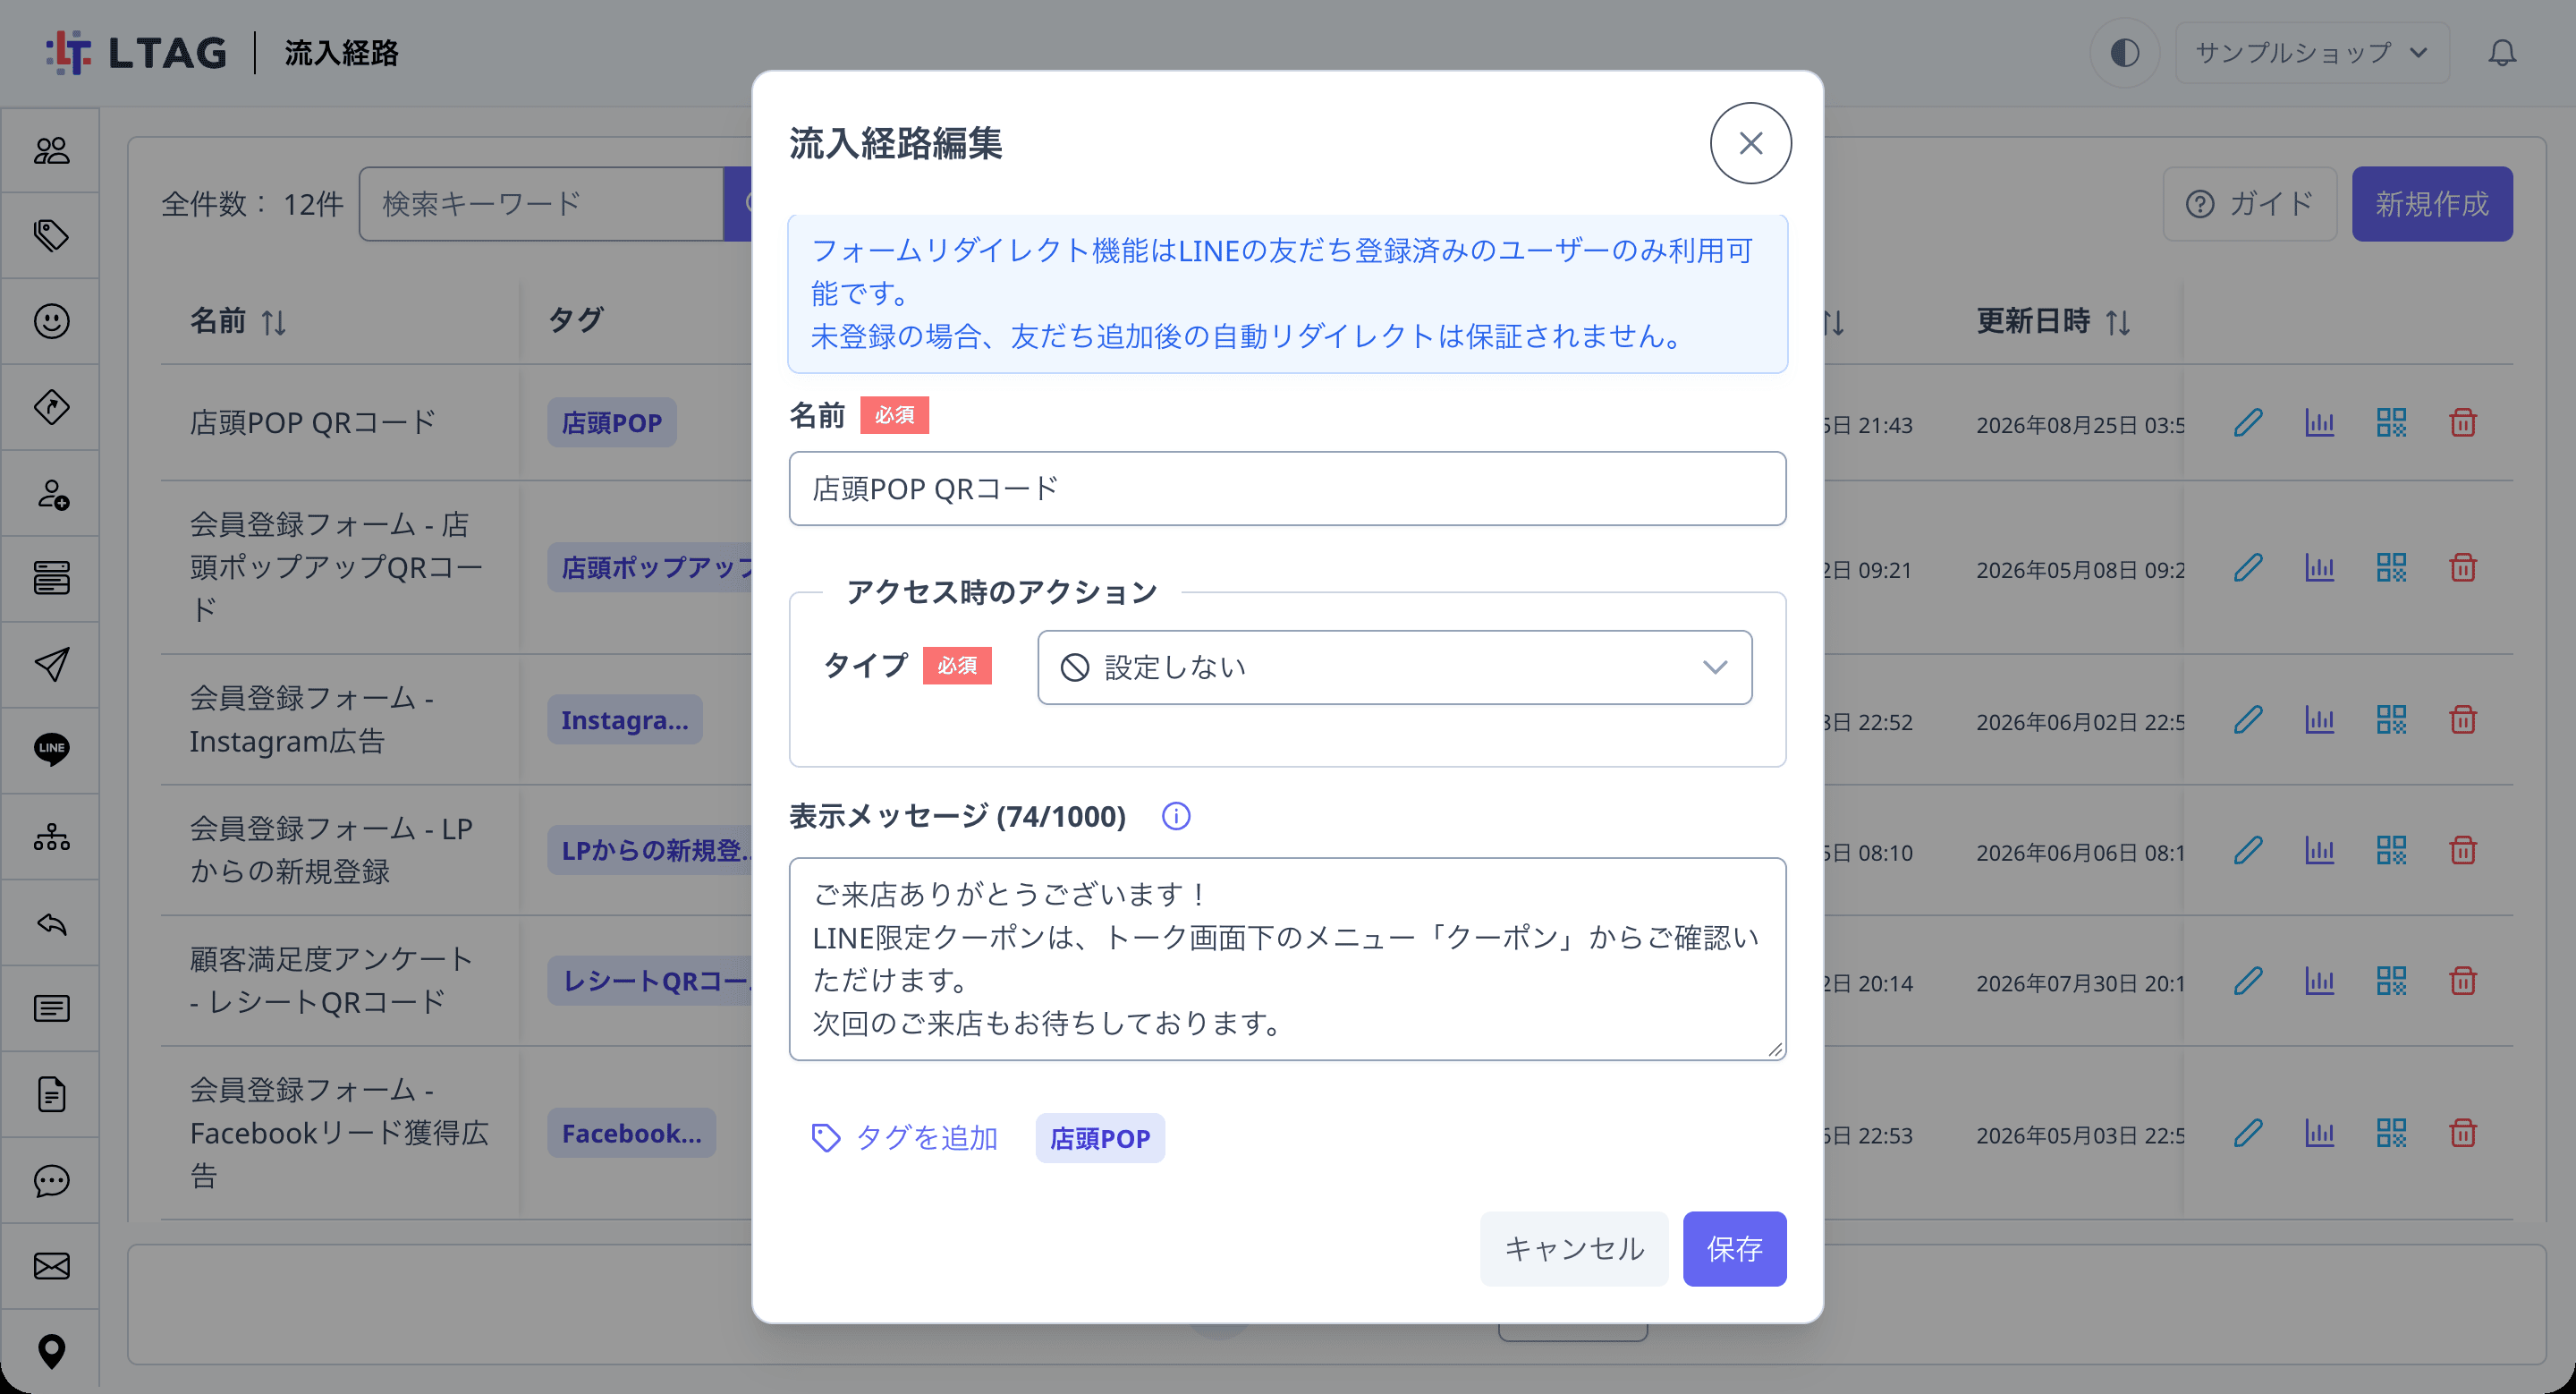Show QR code for Instagram広告 row

point(2391,719)
